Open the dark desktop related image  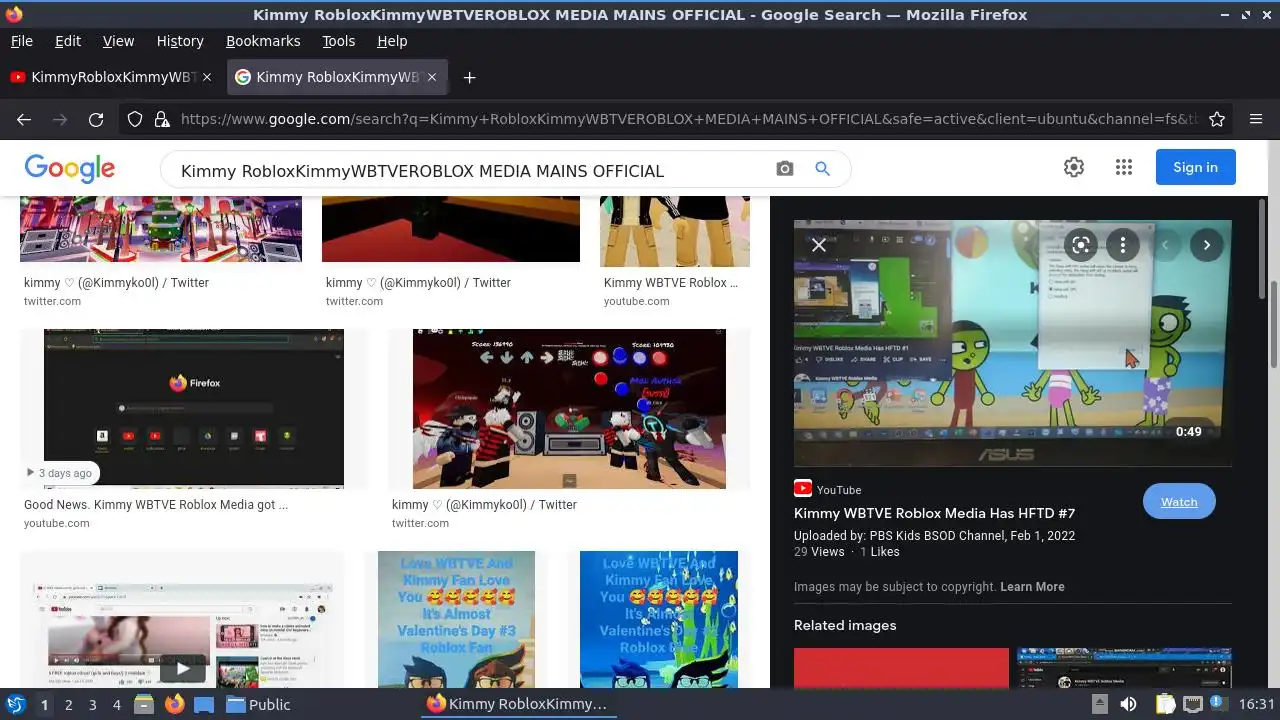(x=1124, y=668)
